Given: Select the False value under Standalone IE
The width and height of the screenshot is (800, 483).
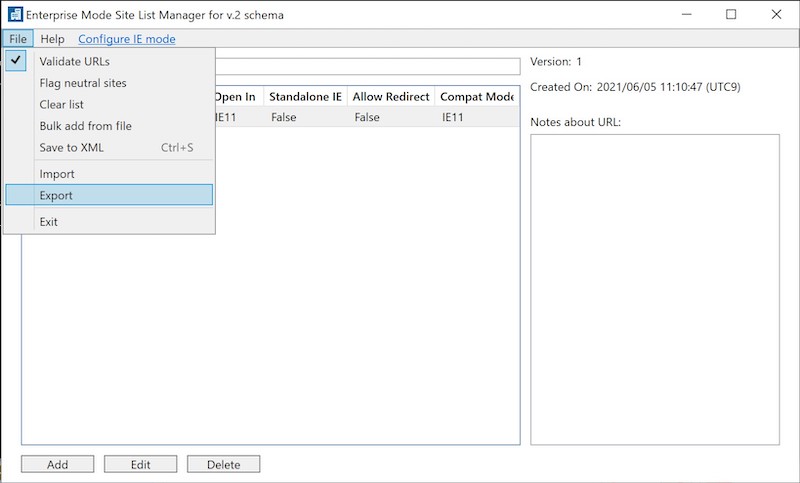Looking at the screenshot, I should 284,117.
